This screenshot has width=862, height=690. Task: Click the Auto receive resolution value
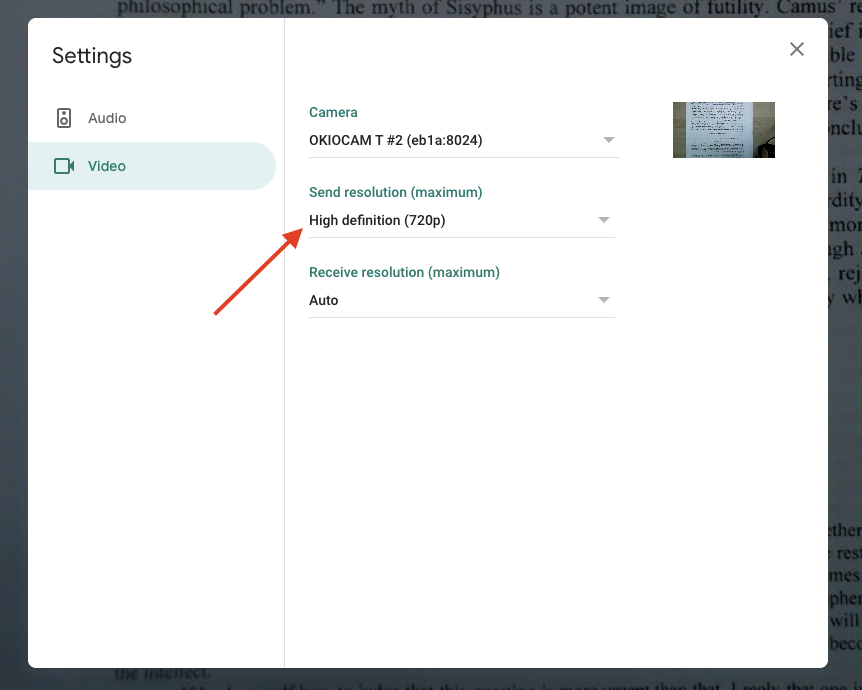coord(324,300)
